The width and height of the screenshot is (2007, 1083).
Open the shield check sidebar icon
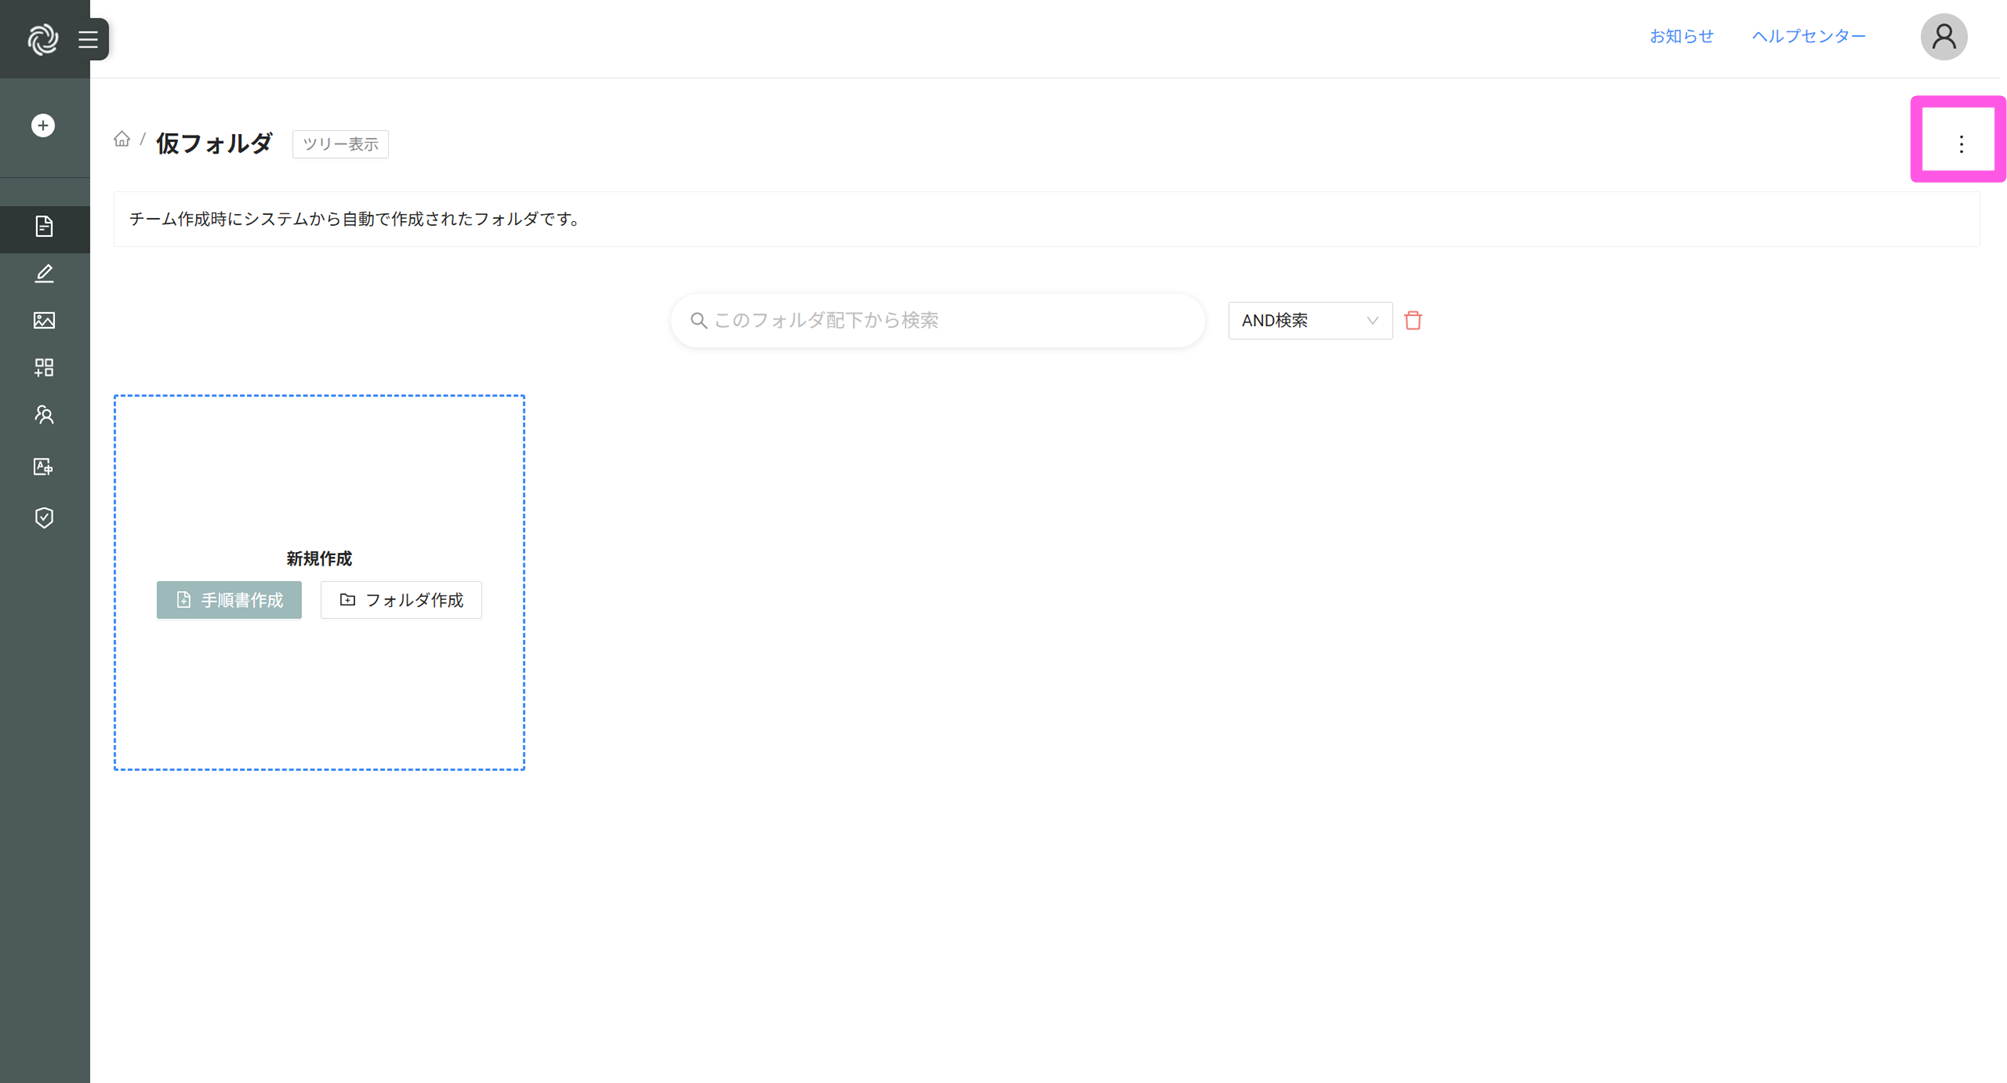tap(44, 517)
